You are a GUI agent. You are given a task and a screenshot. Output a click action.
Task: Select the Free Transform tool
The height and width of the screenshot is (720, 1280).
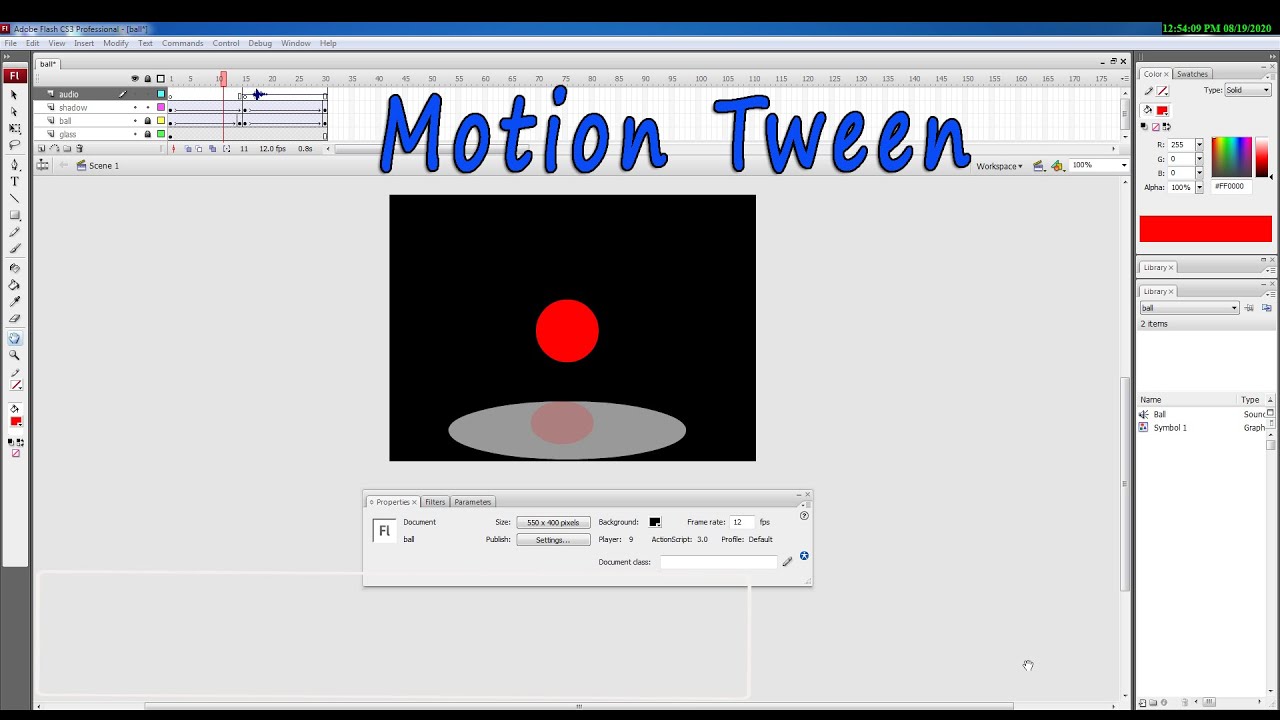(14, 128)
